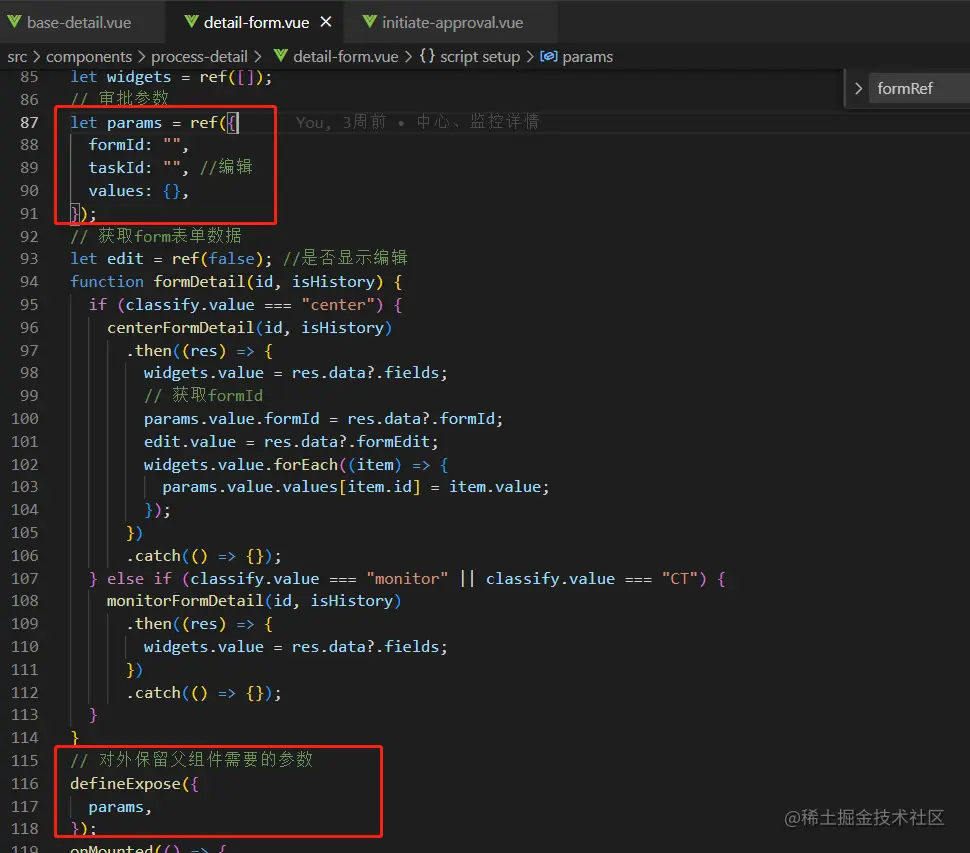Click the script setup breadcrumb
The image size is (970, 853).
click(x=480, y=57)
